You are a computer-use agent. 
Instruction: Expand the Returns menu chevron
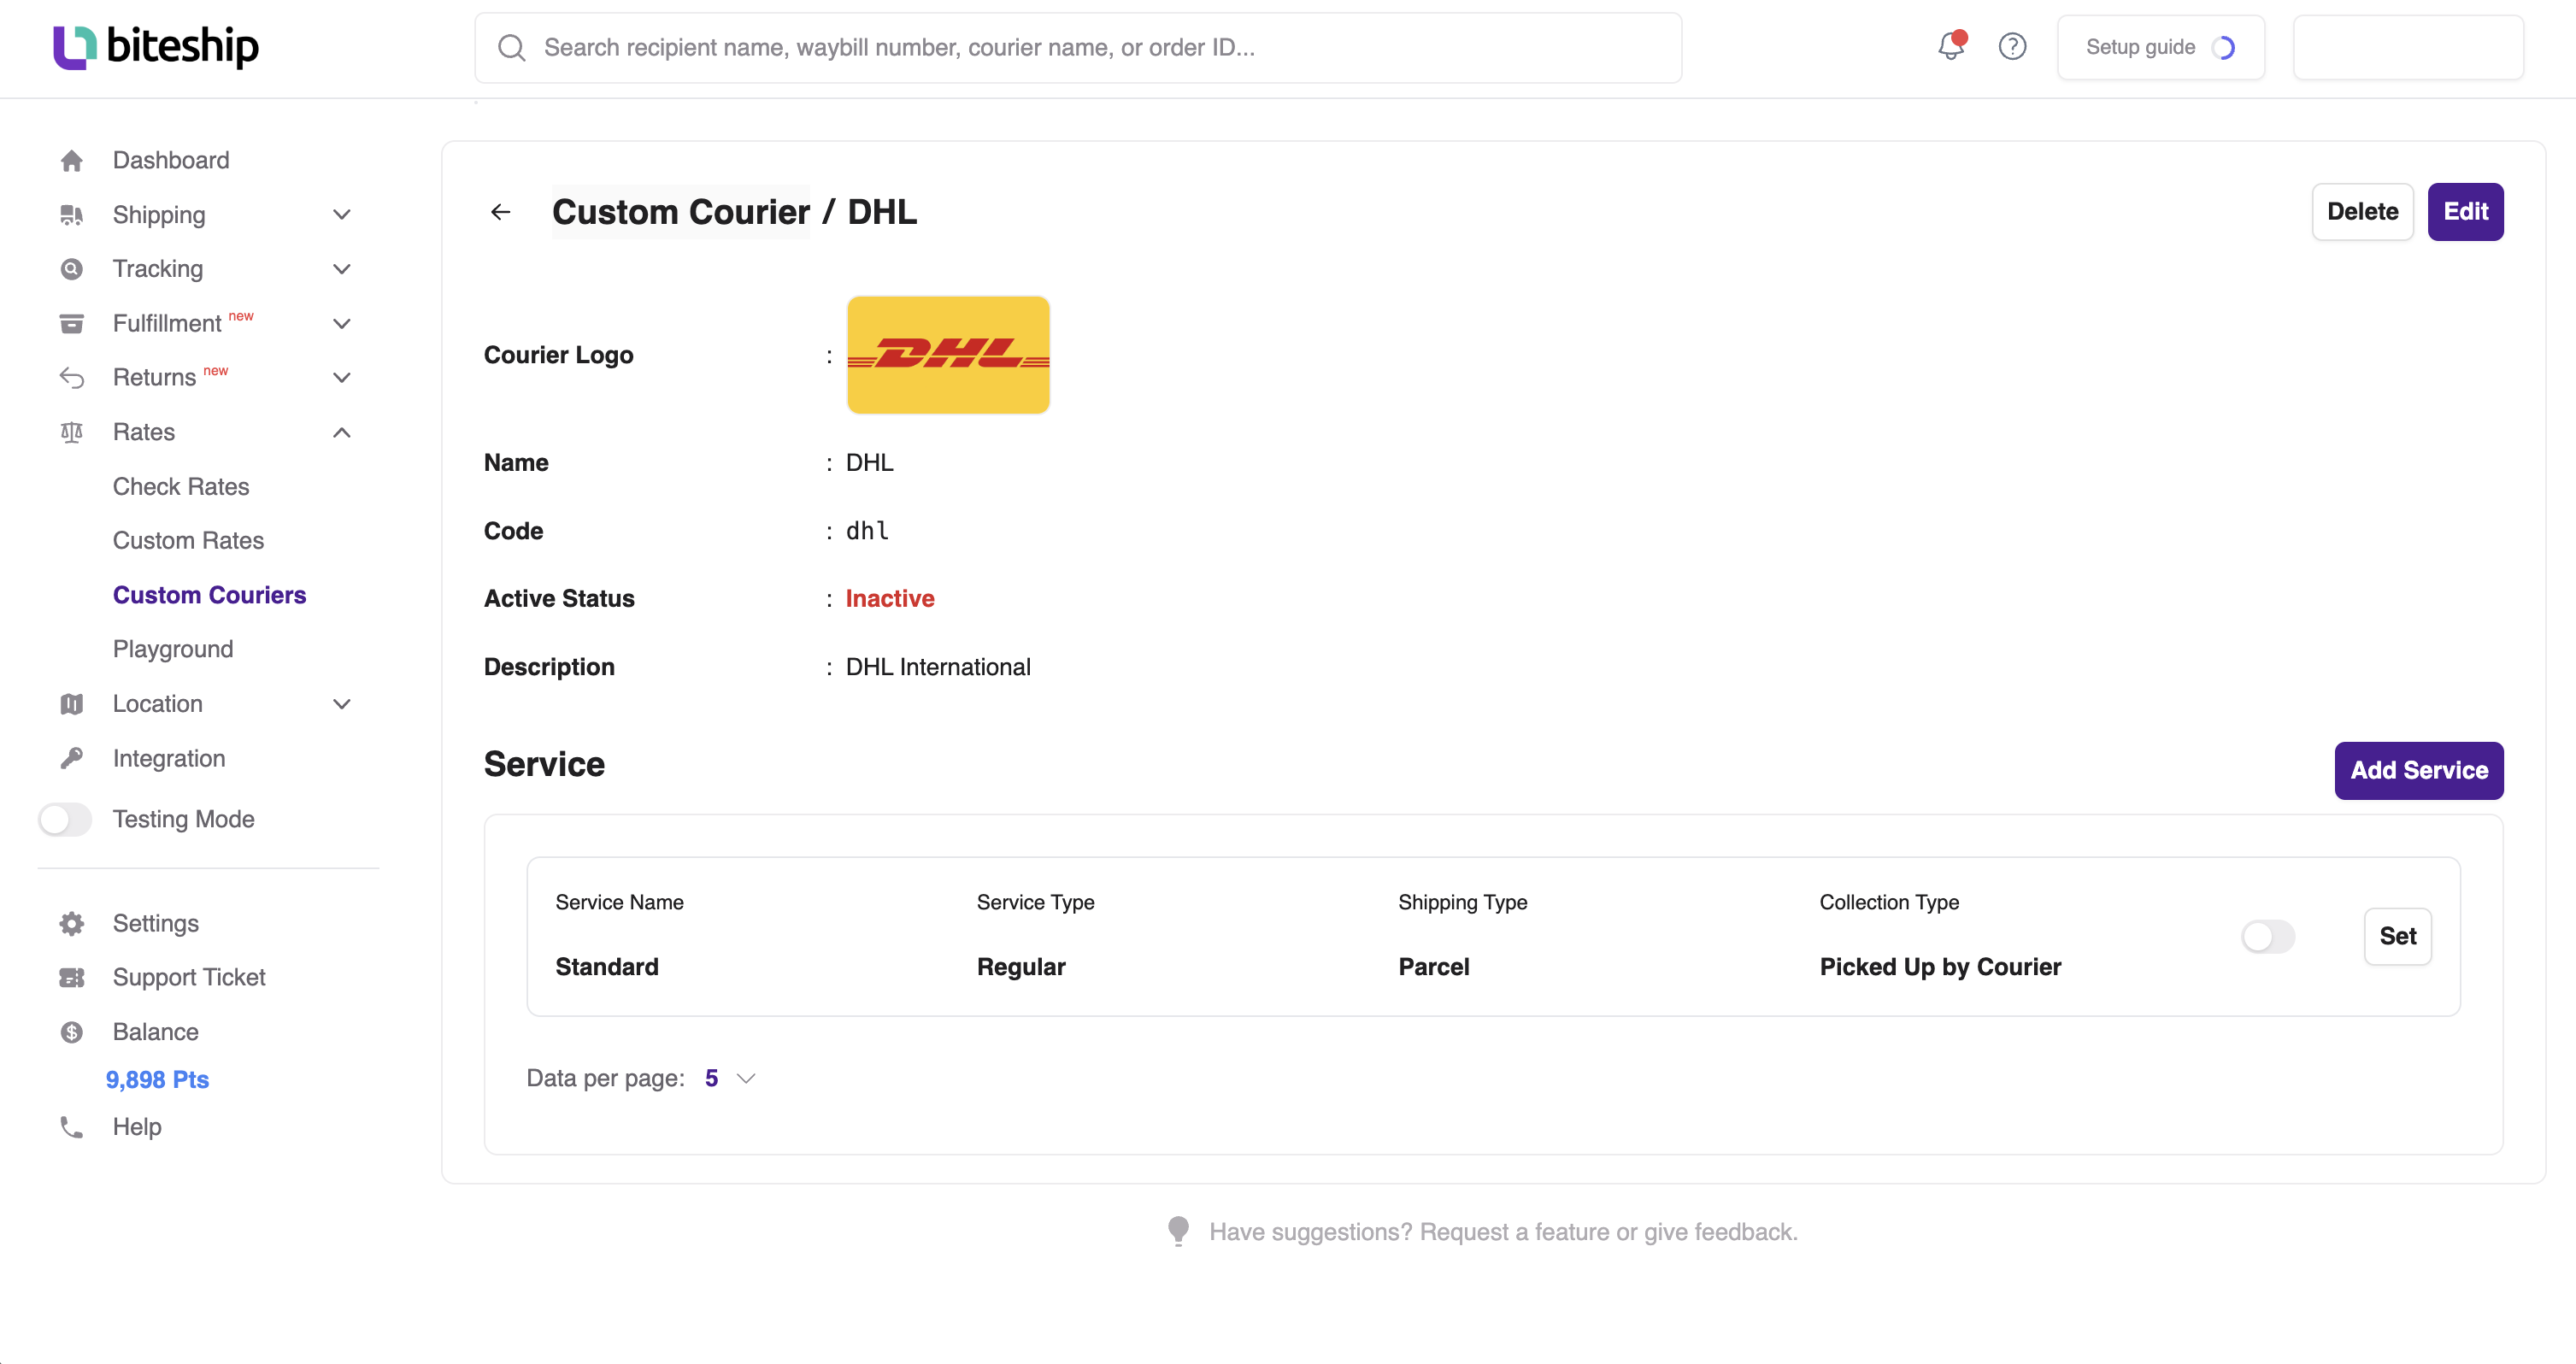(x=342, y=378)
